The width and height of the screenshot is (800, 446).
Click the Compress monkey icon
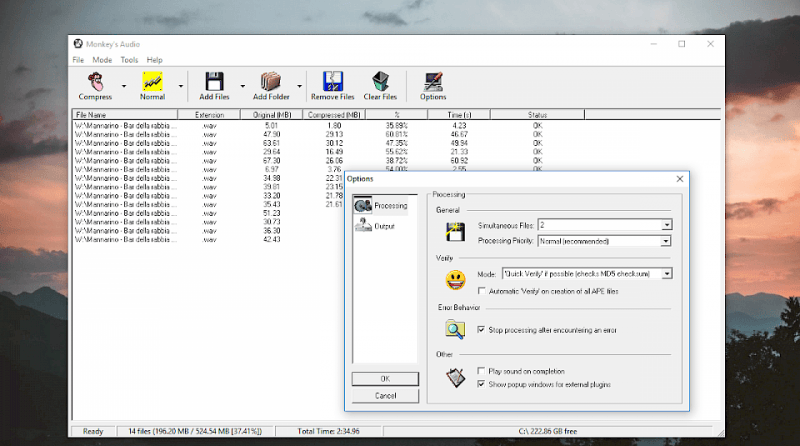pyautogui.click(x=95, y=82)
